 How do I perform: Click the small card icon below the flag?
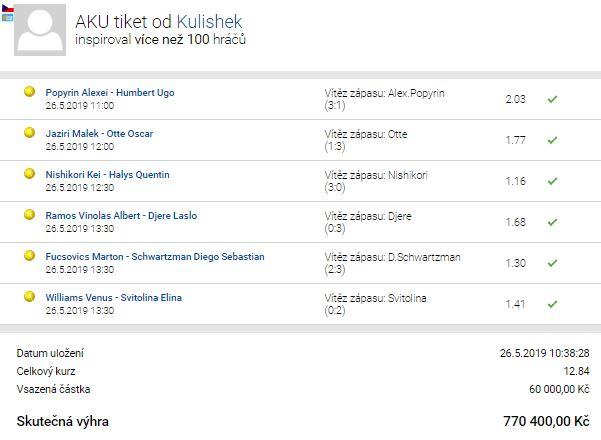click(x=7, y=17)
